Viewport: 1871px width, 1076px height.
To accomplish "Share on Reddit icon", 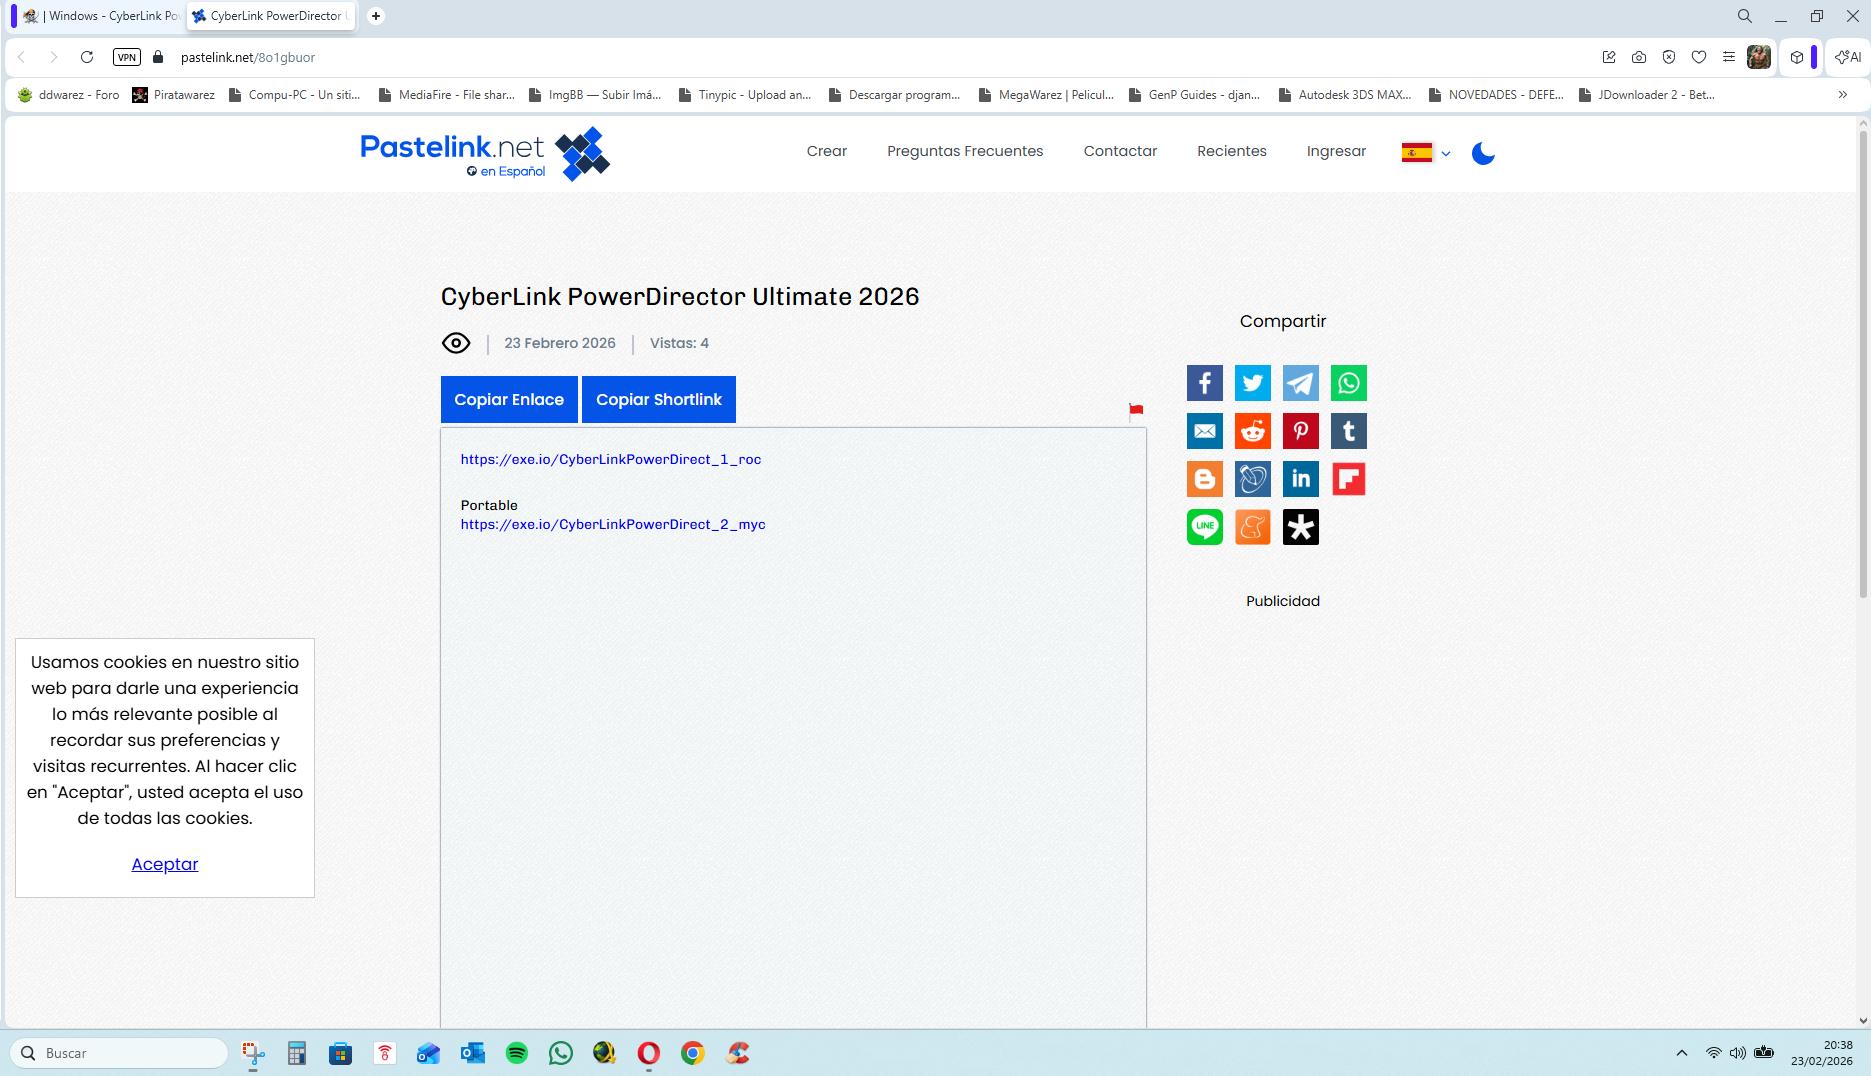I will (1252, 431).
